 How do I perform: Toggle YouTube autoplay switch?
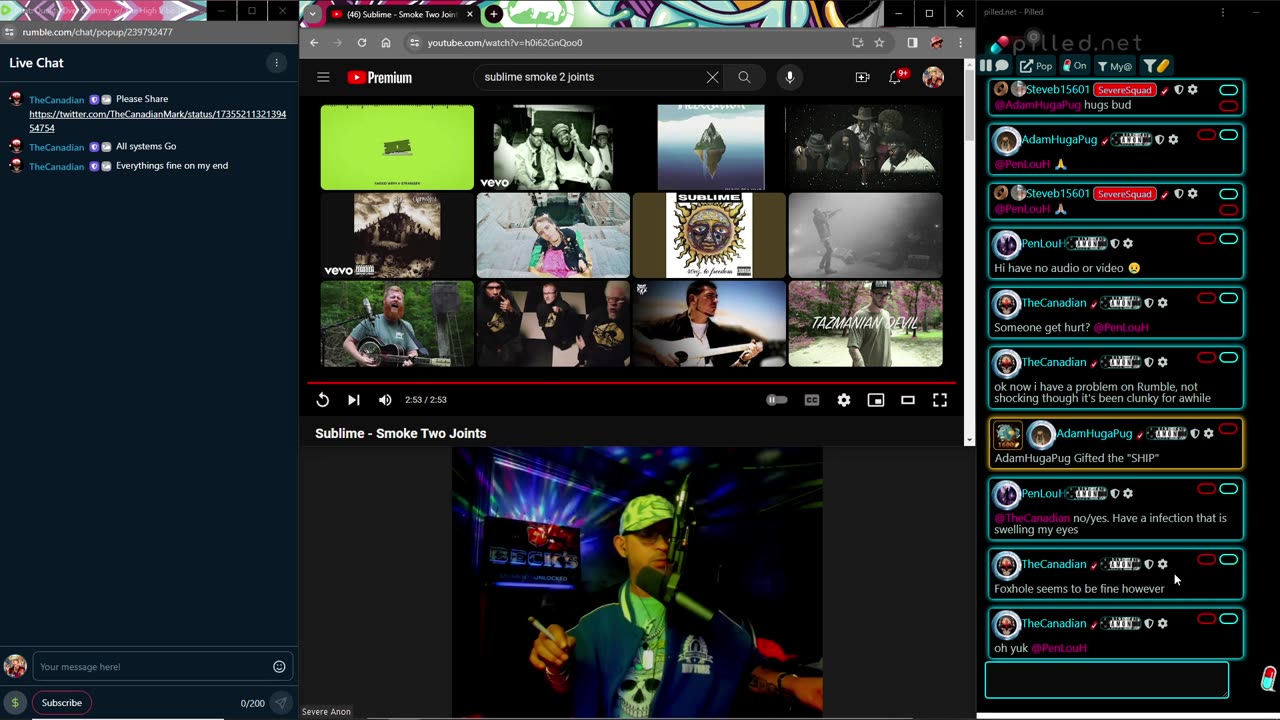tap(776, 400)
